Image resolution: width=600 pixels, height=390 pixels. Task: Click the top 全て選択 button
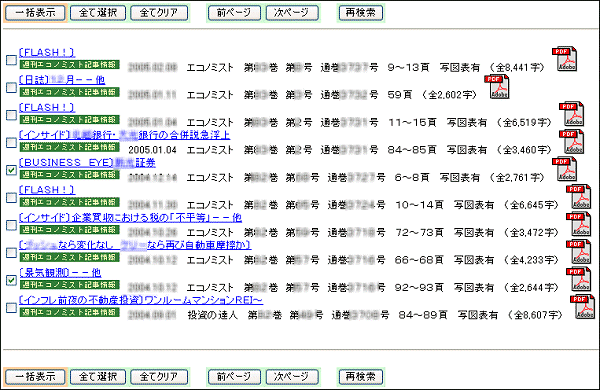pos(98,13)
